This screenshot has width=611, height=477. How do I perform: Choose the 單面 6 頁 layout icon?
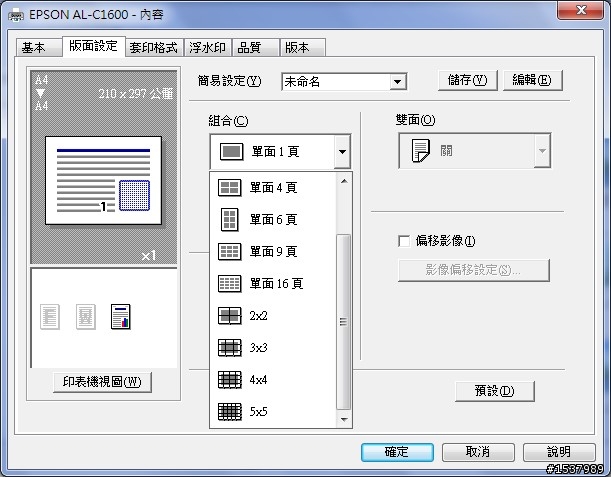[x=230, y=219]
